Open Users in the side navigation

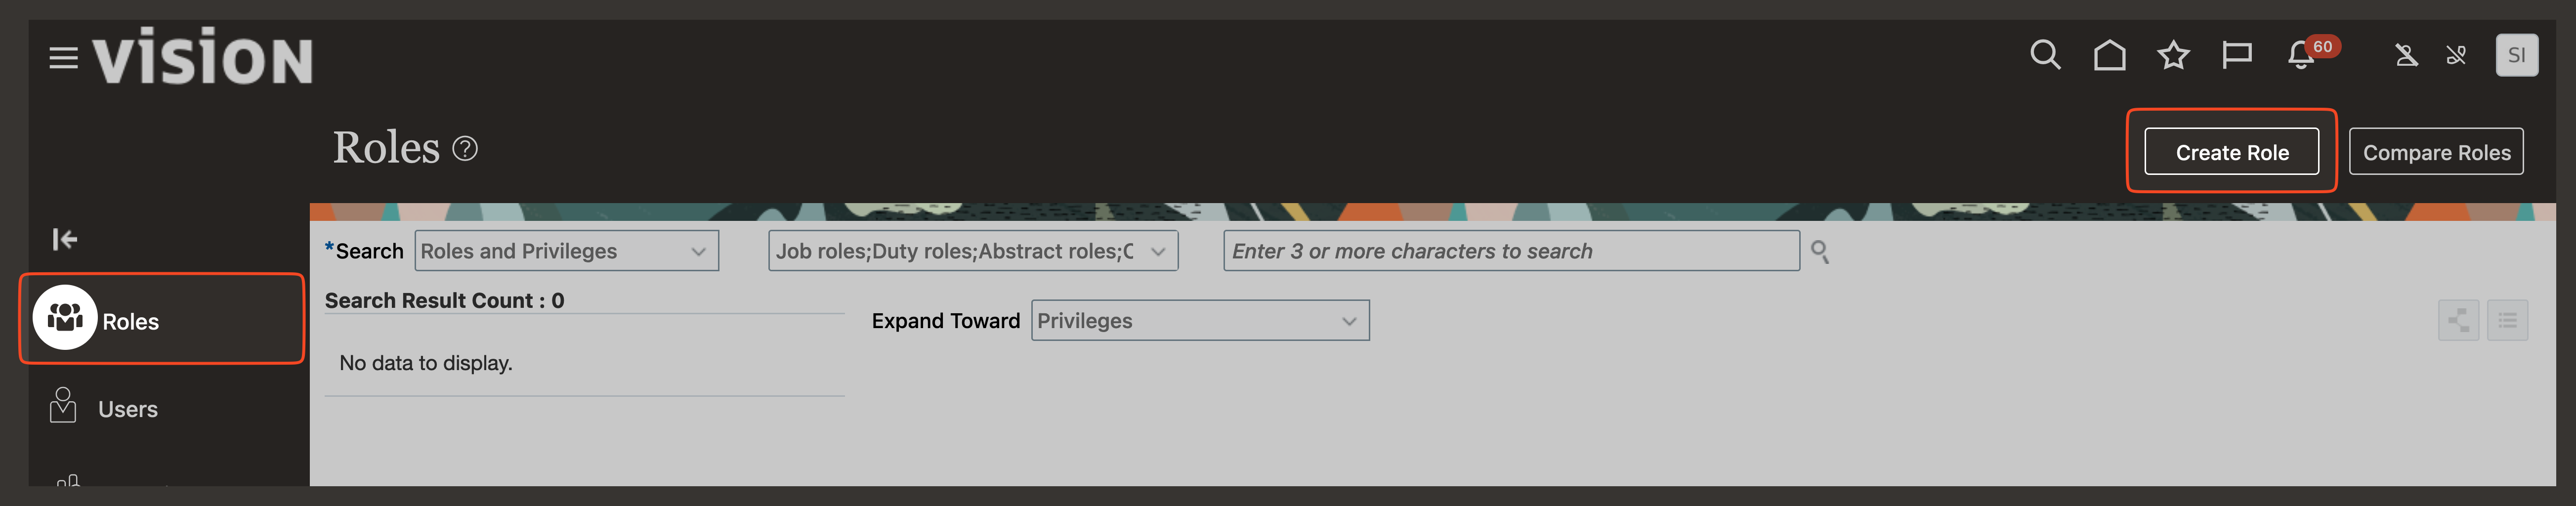point(127,409)
